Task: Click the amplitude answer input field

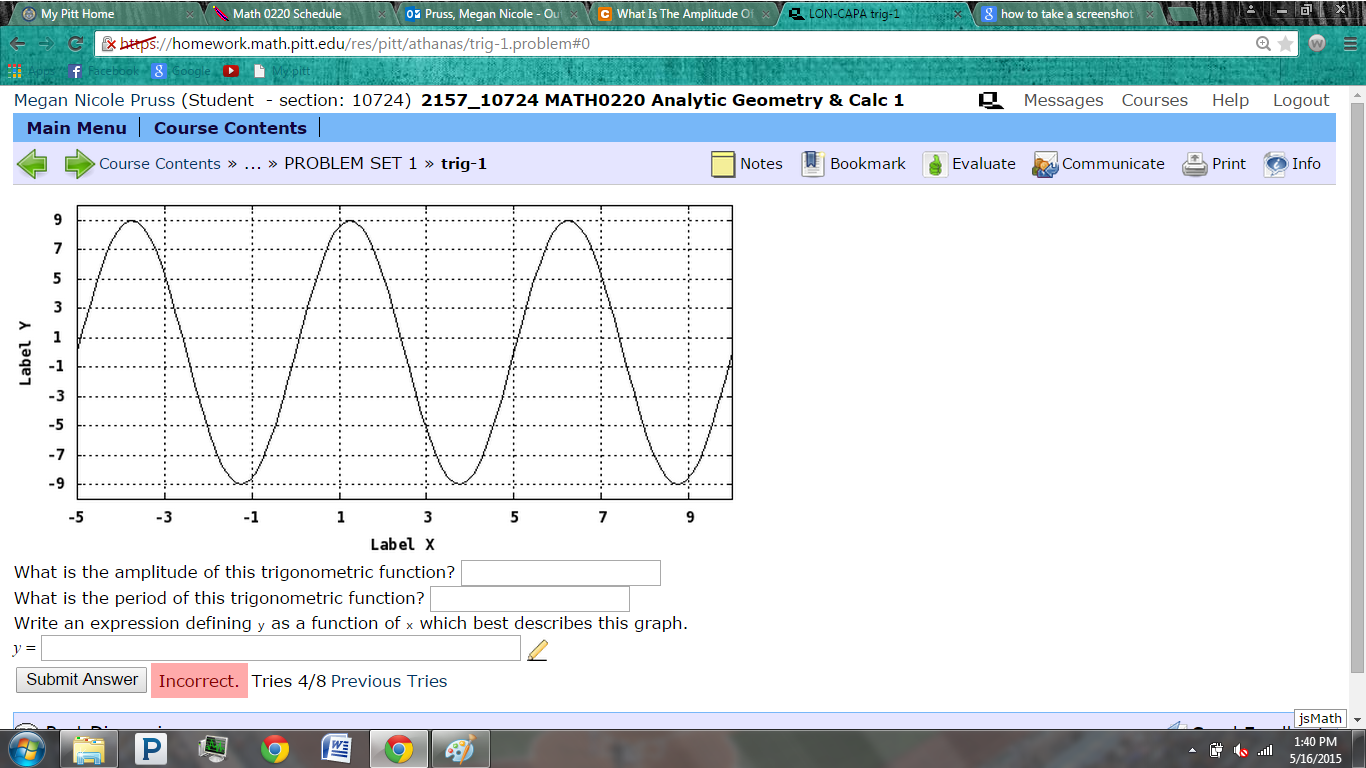Action: pyautogui.click(x=560, y=572)
